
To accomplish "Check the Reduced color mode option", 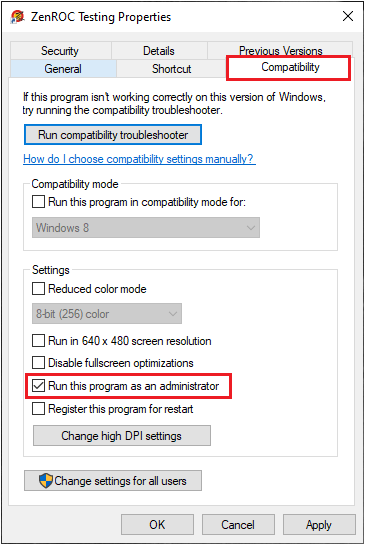I will (38, 288).
